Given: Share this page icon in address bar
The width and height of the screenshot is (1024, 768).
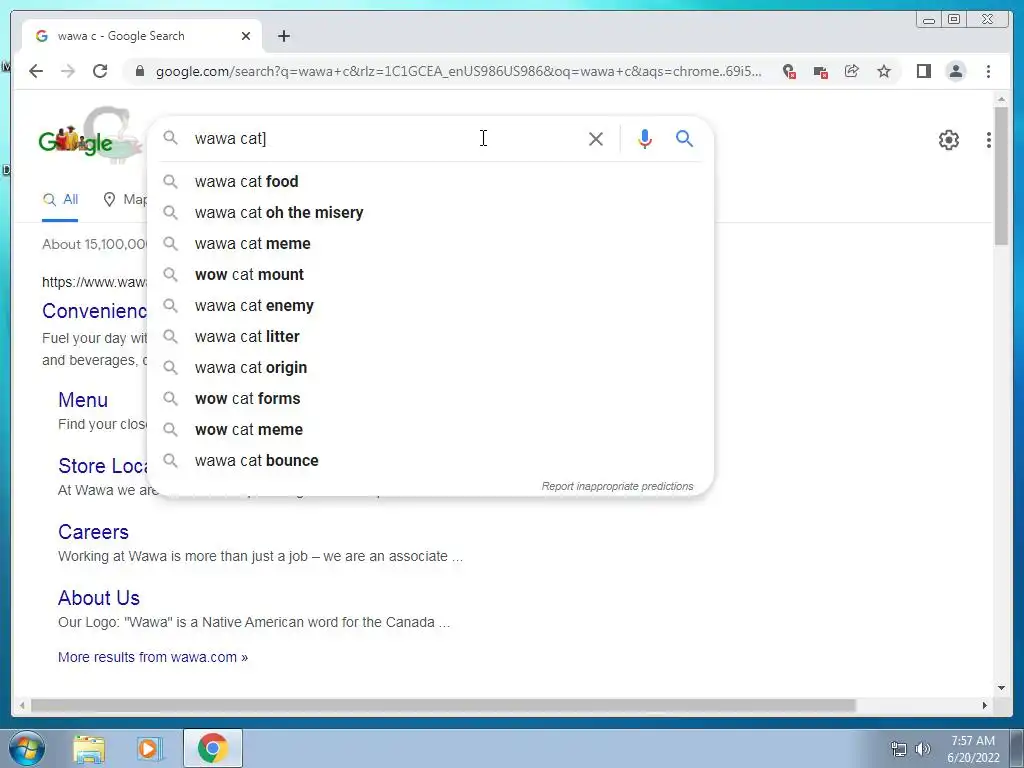Looking at the screenshot, I should pos(852,71).
